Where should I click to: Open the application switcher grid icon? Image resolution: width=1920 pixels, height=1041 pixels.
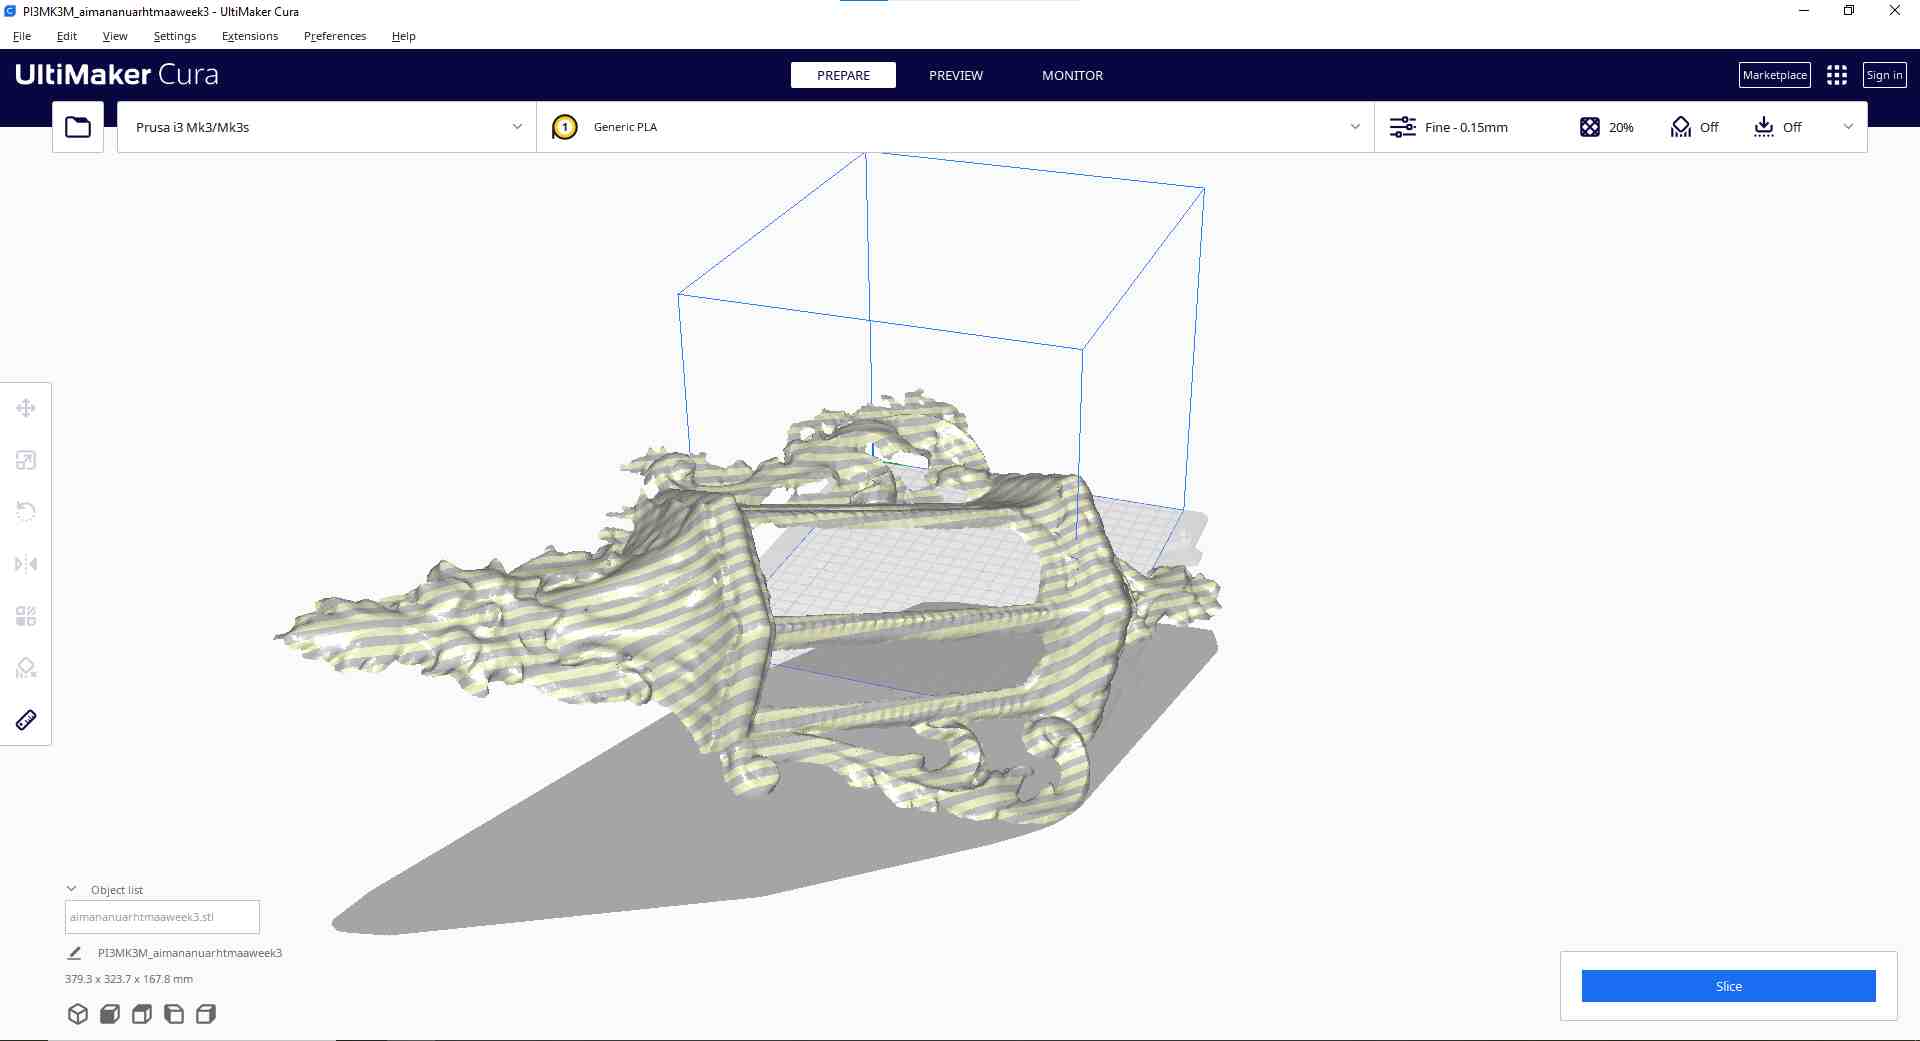(x=1837, y=75)
